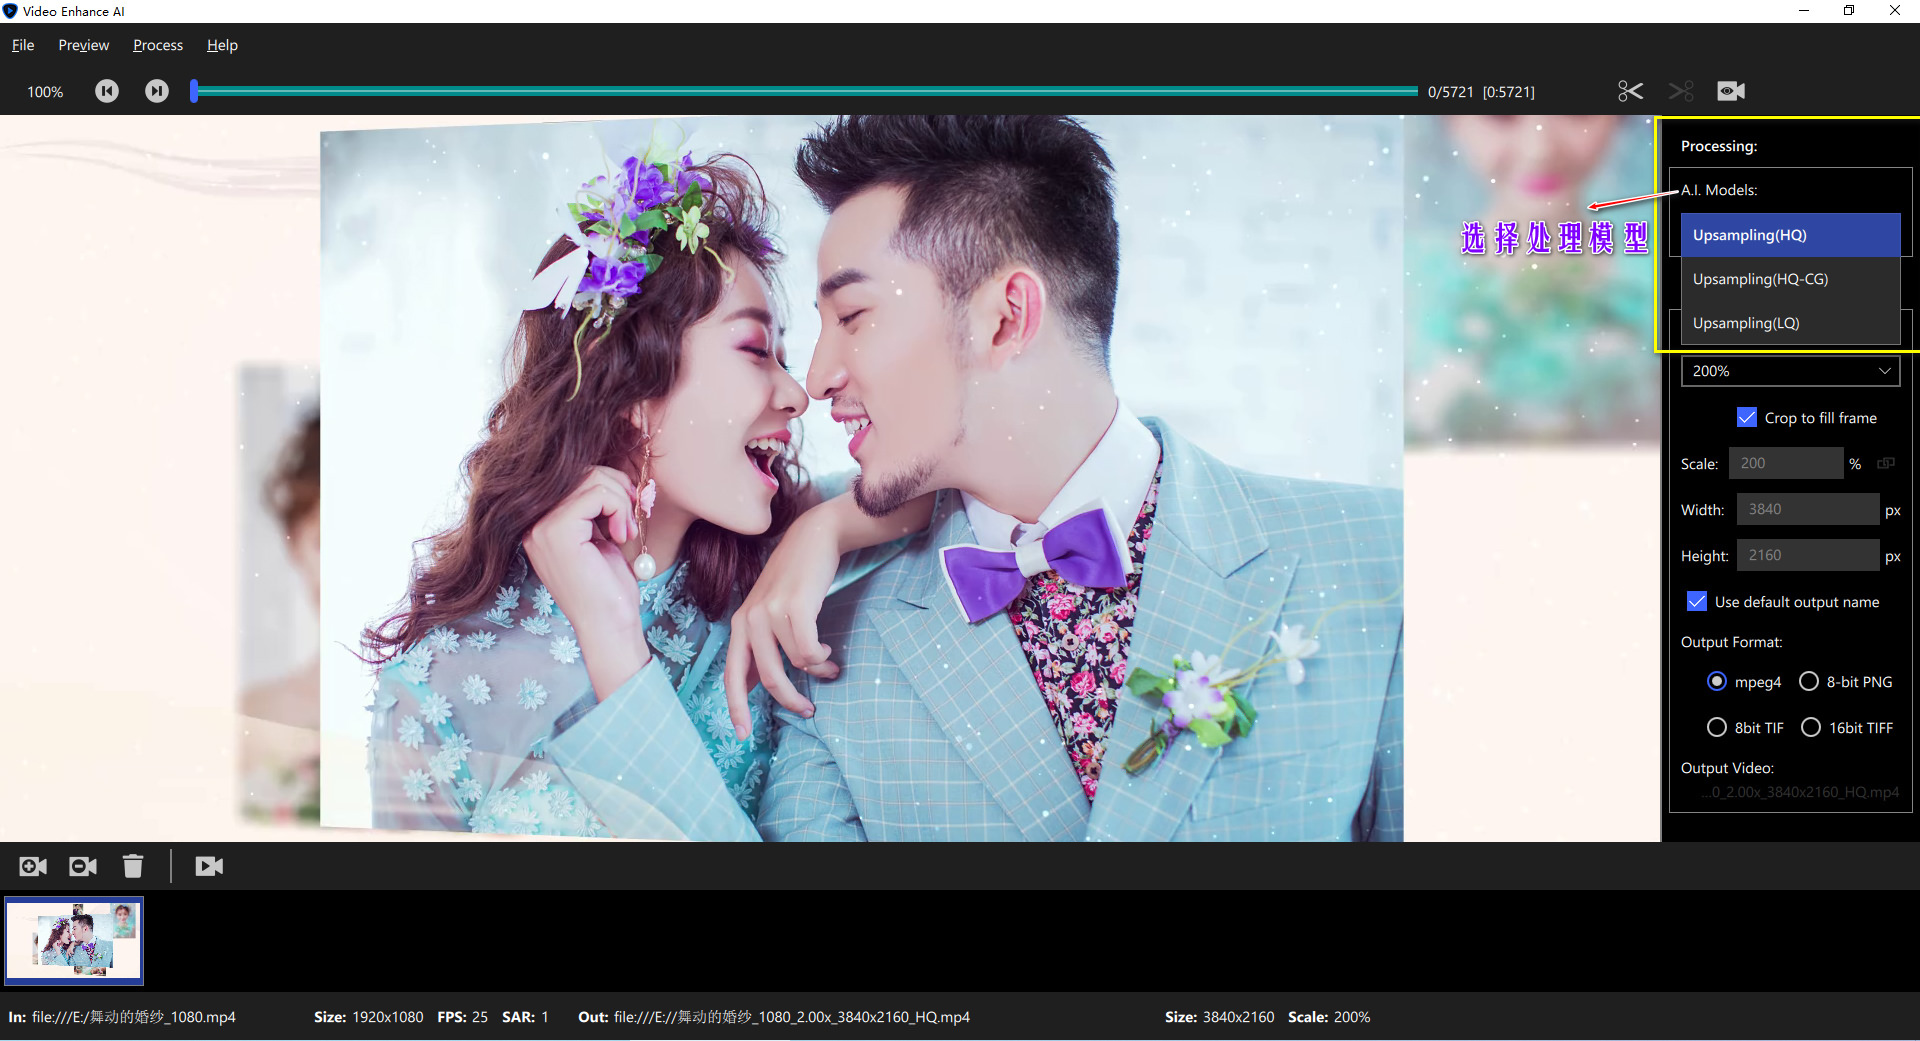The image size is (1920, 1041).
Task: Select 16bit TIFF output format
Action: pos(1811,727)
